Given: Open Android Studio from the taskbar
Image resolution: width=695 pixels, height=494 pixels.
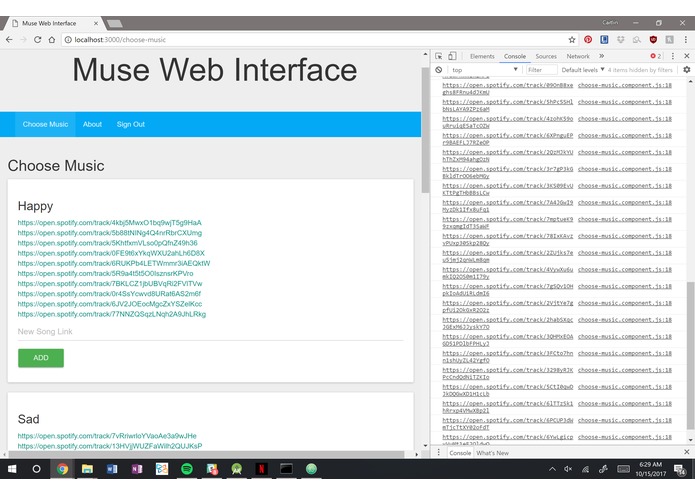Looking at the screenshot, I should (237, 469).
